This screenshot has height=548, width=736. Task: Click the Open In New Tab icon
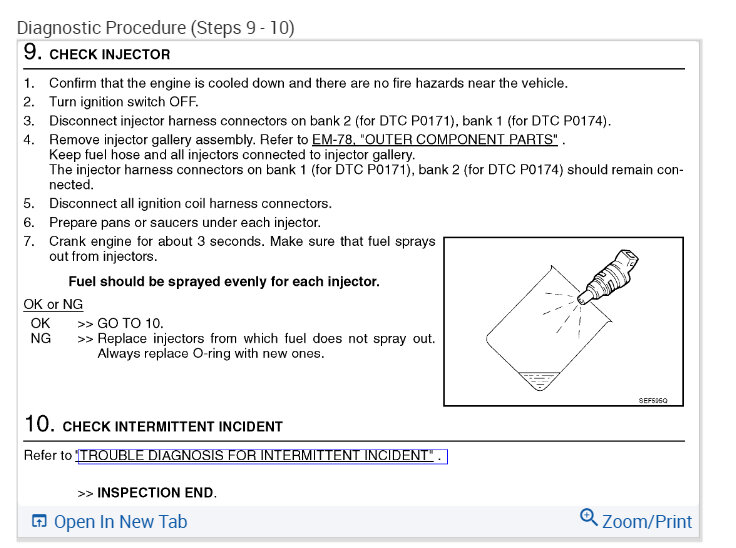point(39,521)
